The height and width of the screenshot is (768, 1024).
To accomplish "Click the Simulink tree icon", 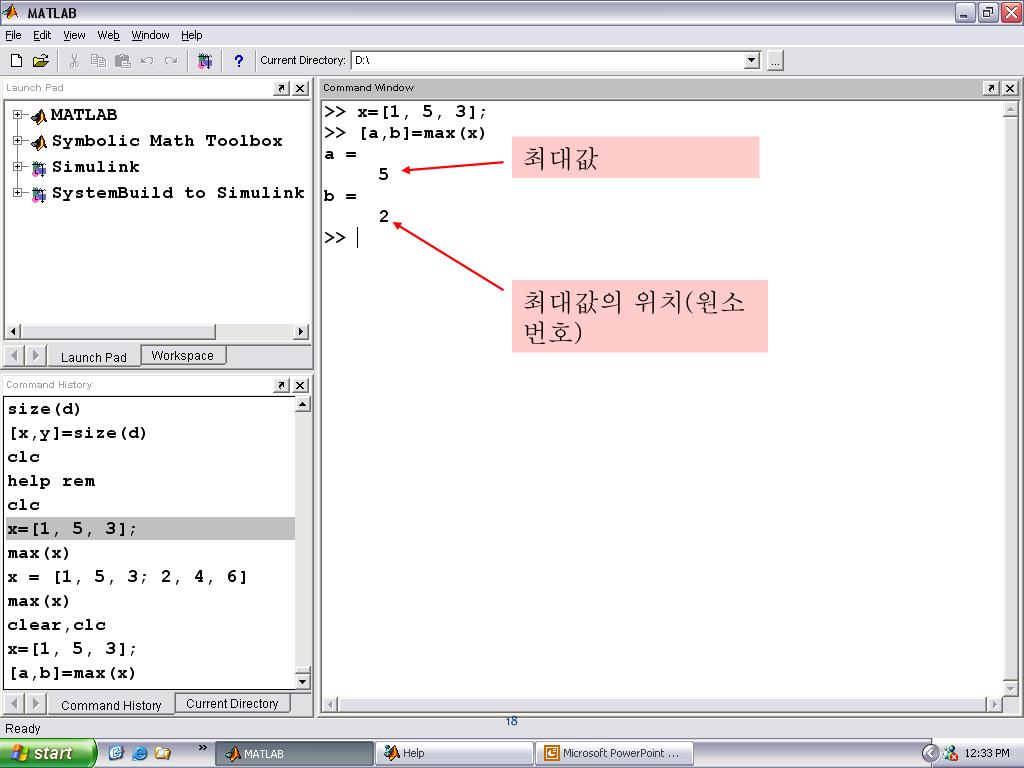I will [39, 168].
